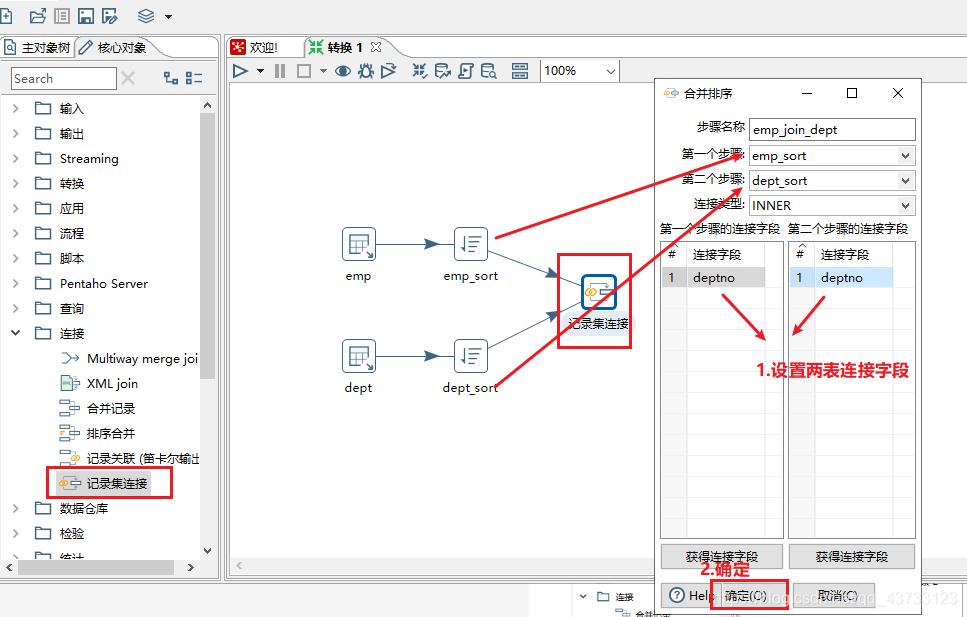
Task: Select the 转换 1 tab
Action: tap(337, 48)
